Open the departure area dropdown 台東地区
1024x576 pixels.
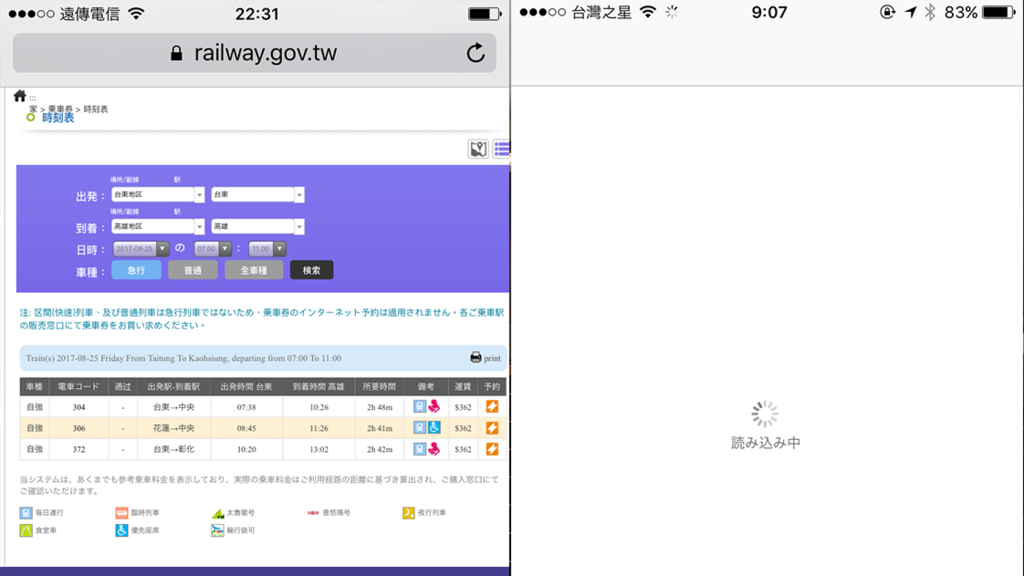pos(158,195)
